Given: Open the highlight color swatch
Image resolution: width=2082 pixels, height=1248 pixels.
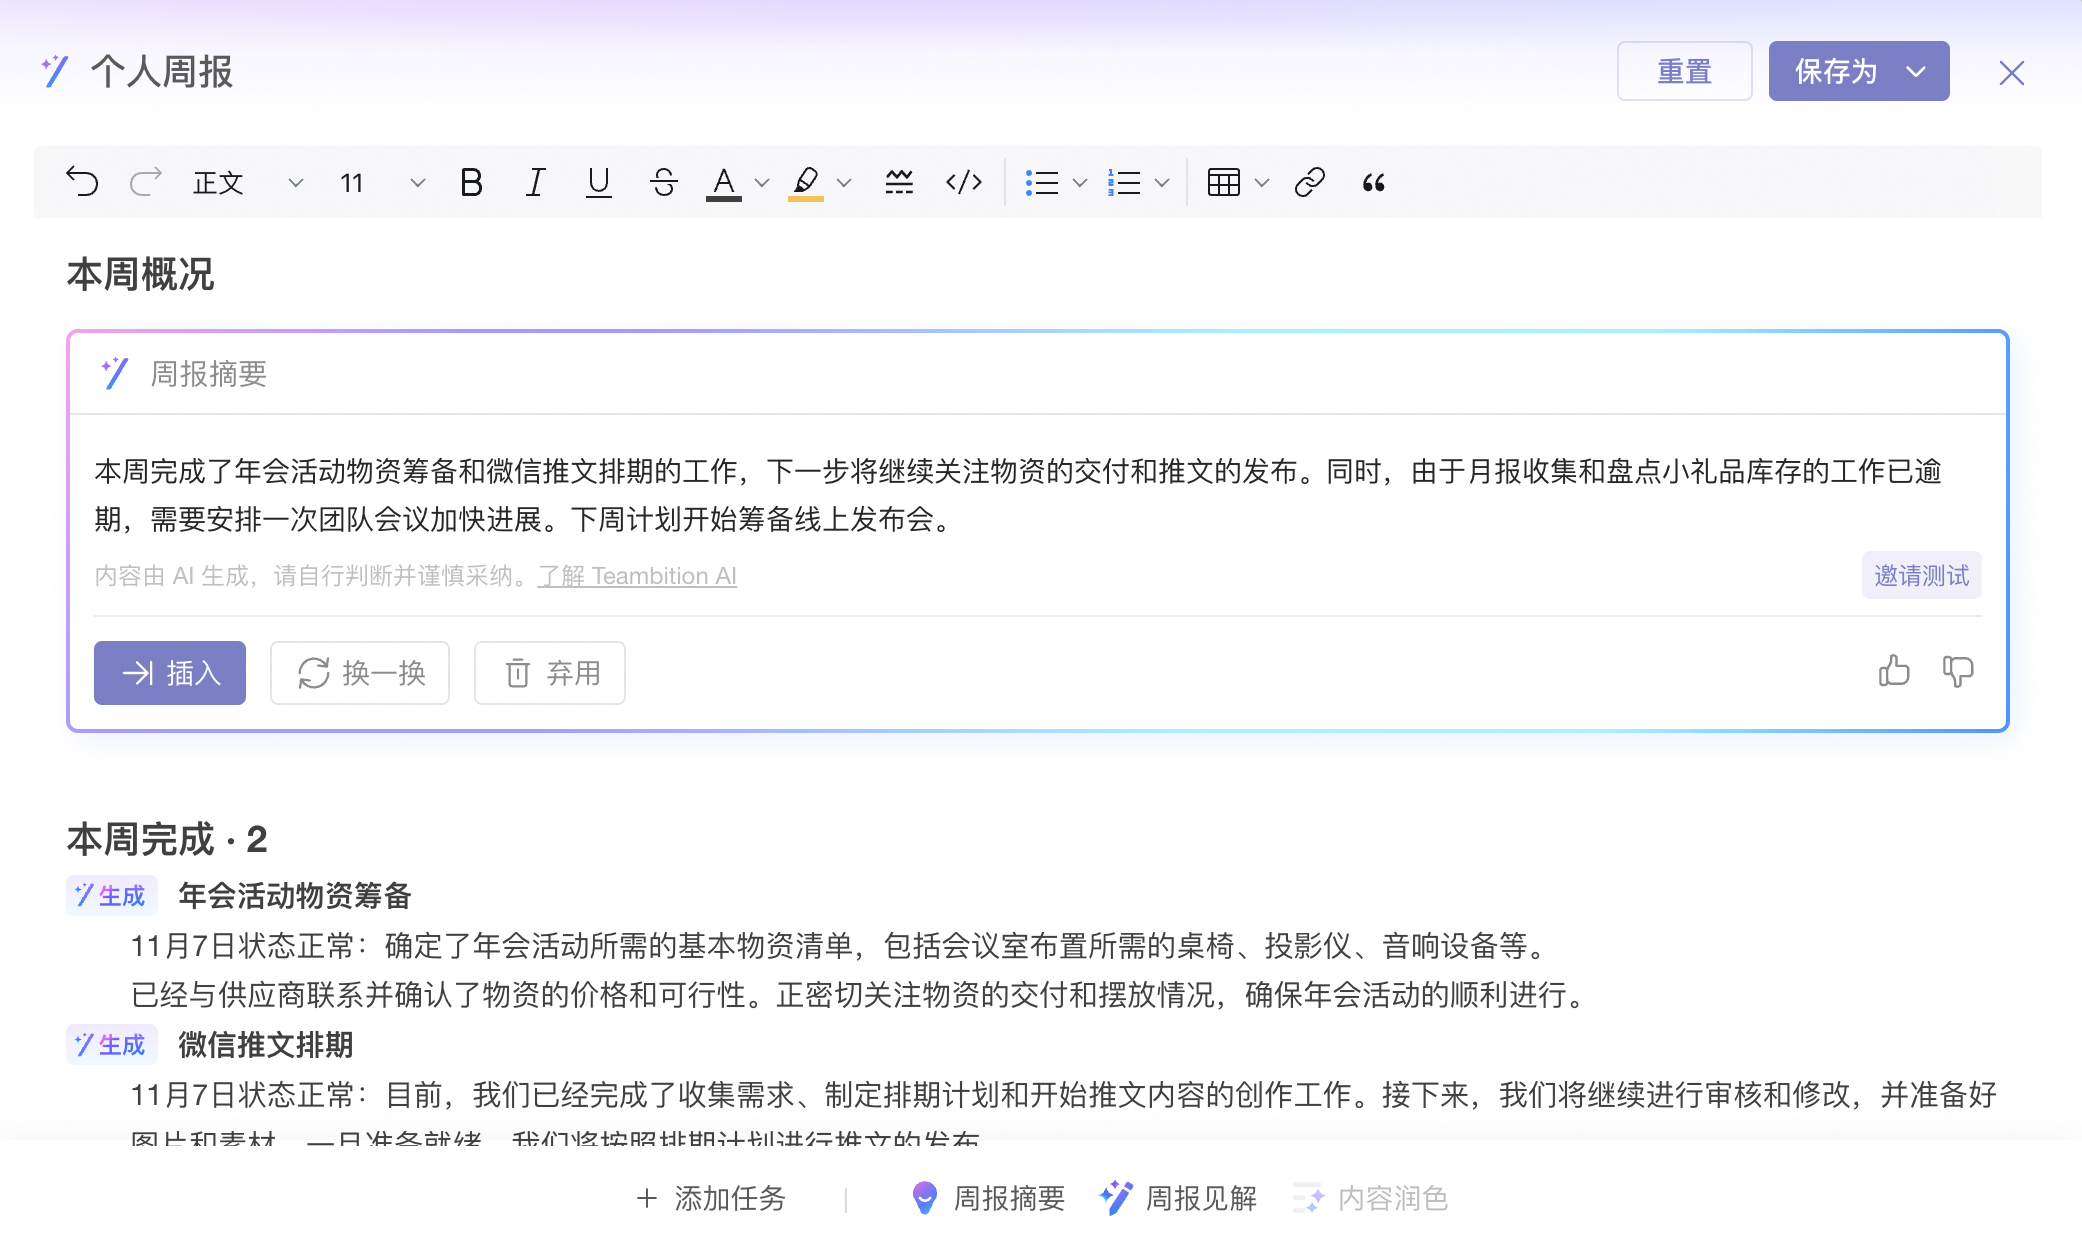Looking at the screenshot, I should coord(809,182).
